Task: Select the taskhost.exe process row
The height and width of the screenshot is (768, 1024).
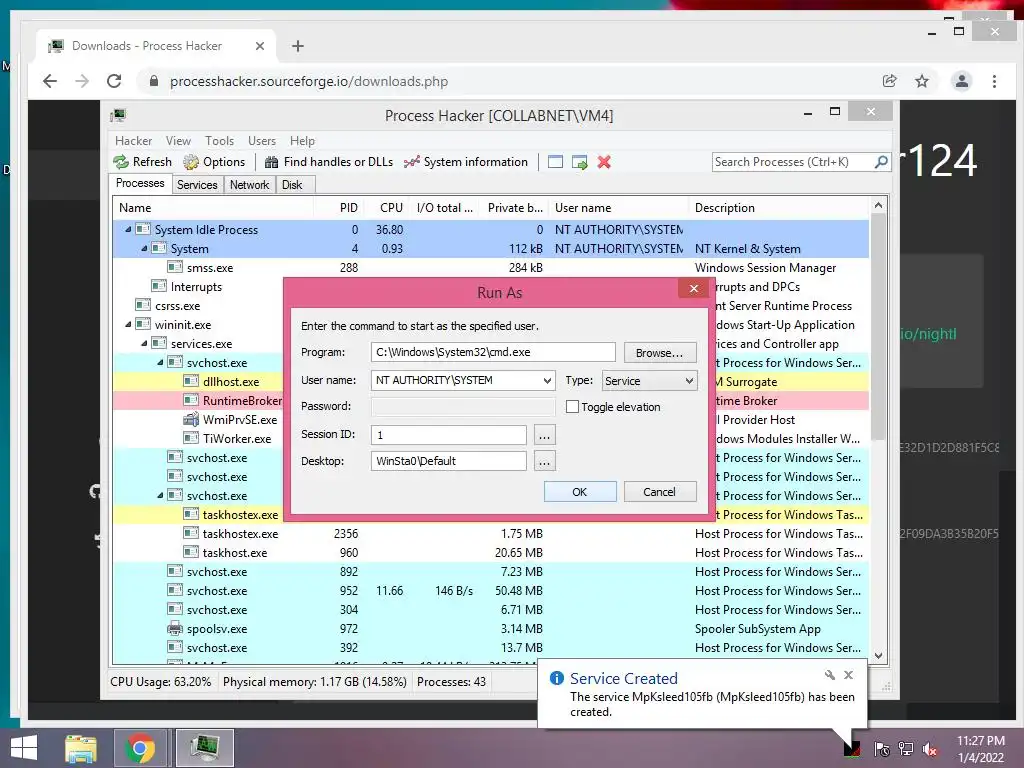Action: (x=490, y=552)
